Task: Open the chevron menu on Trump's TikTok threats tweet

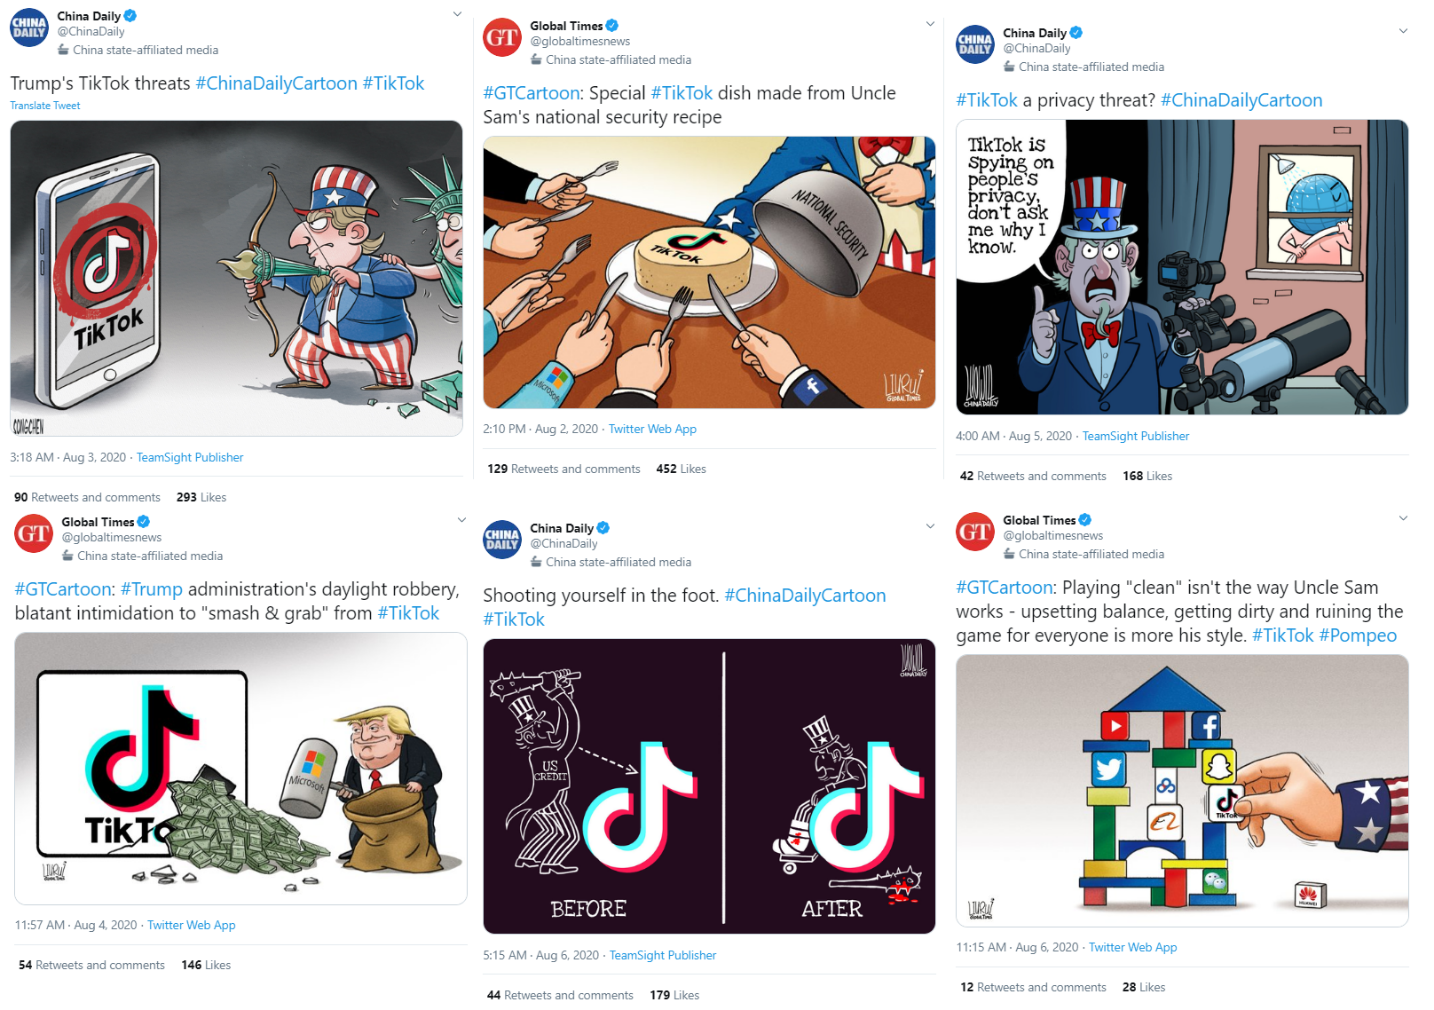Action: 457,14
